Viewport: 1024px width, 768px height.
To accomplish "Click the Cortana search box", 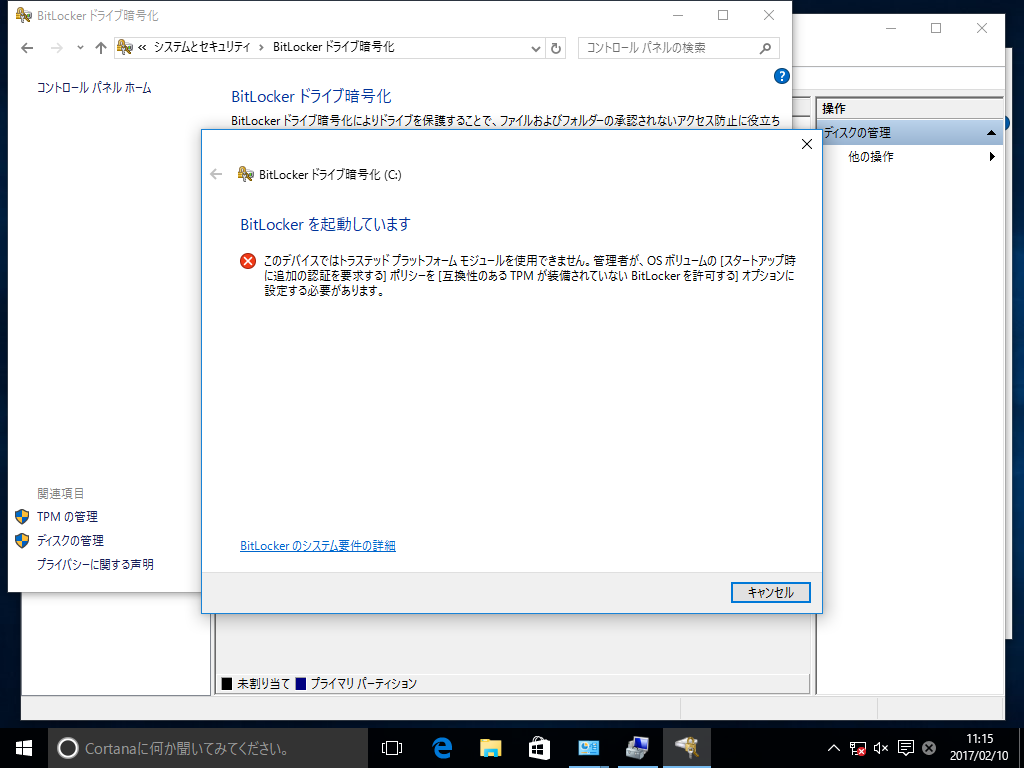I will click(x=208, y=748).
